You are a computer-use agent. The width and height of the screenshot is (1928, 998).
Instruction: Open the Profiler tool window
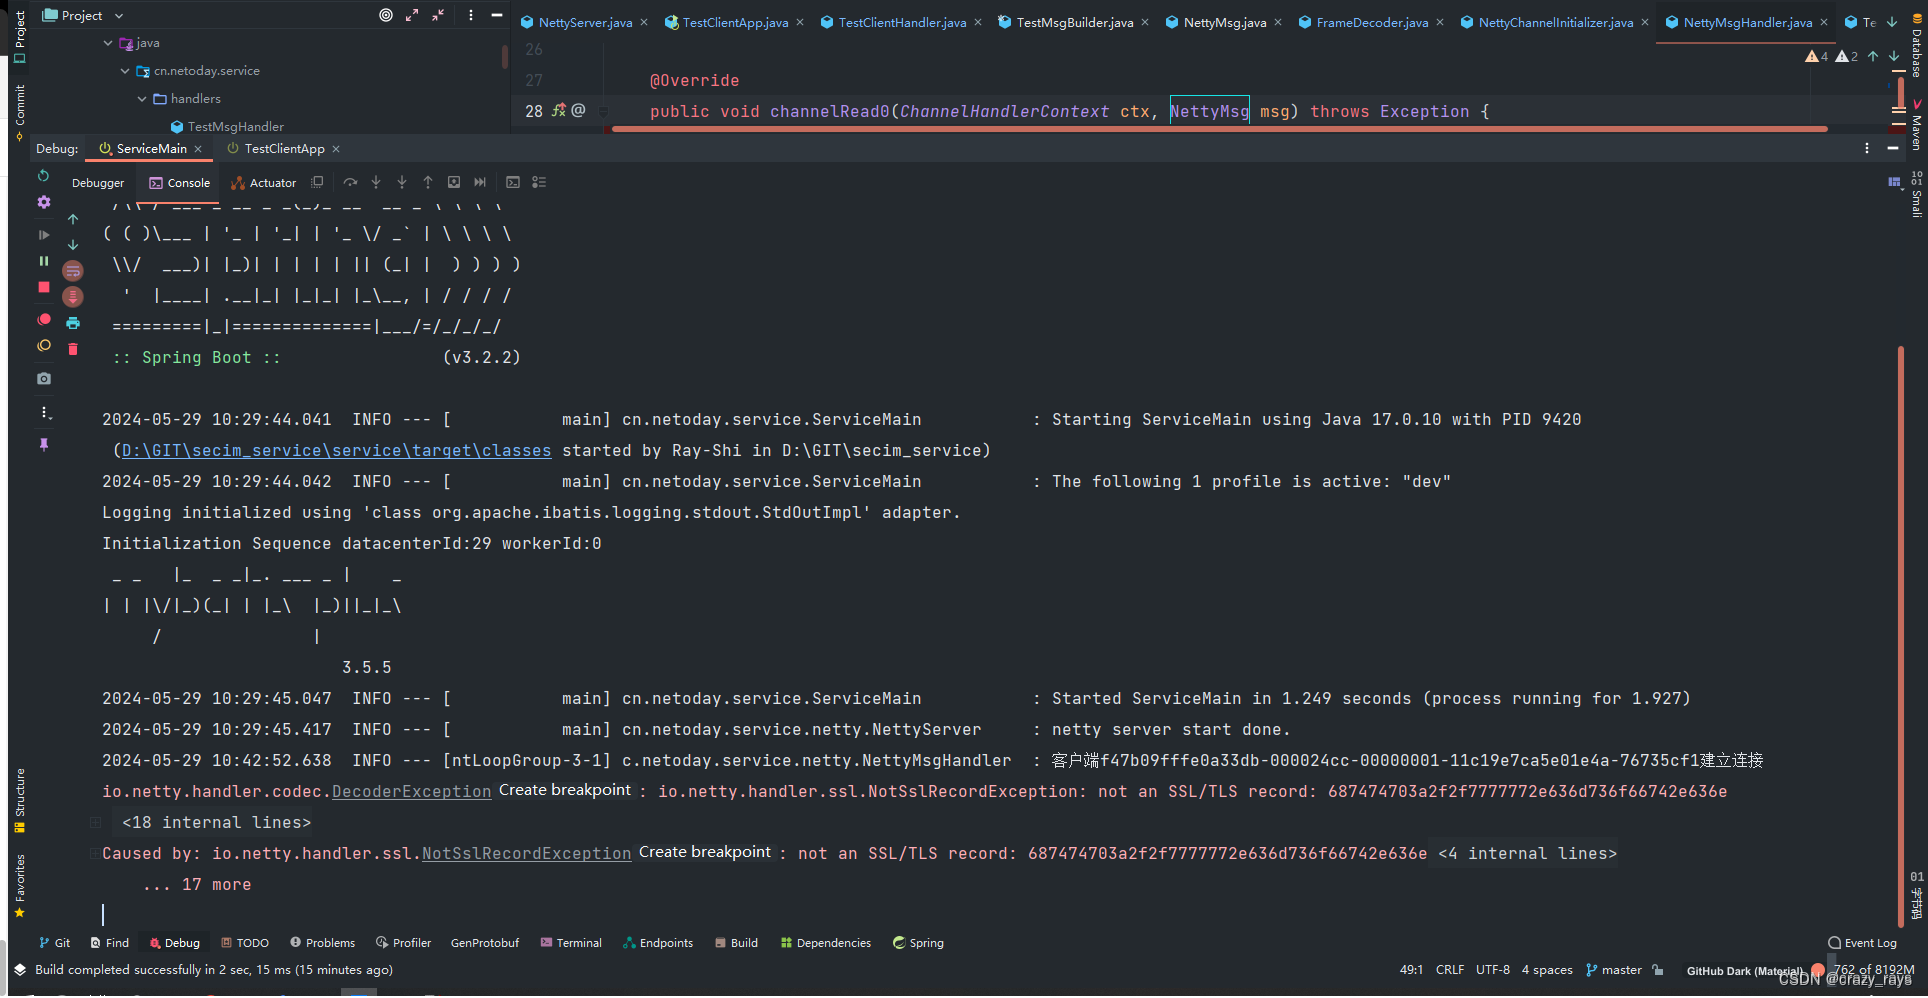[x=404, y=943]
